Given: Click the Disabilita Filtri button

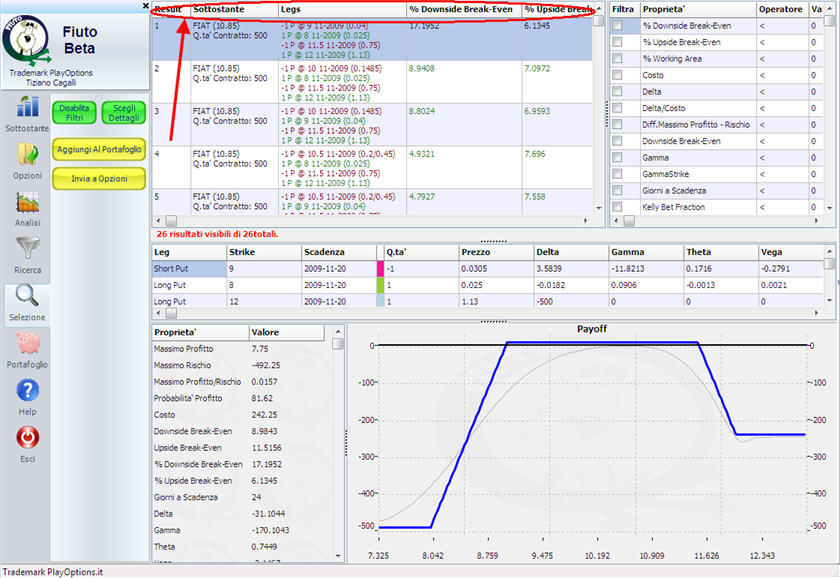Looking at the screenshot, I should pos(75,112).
